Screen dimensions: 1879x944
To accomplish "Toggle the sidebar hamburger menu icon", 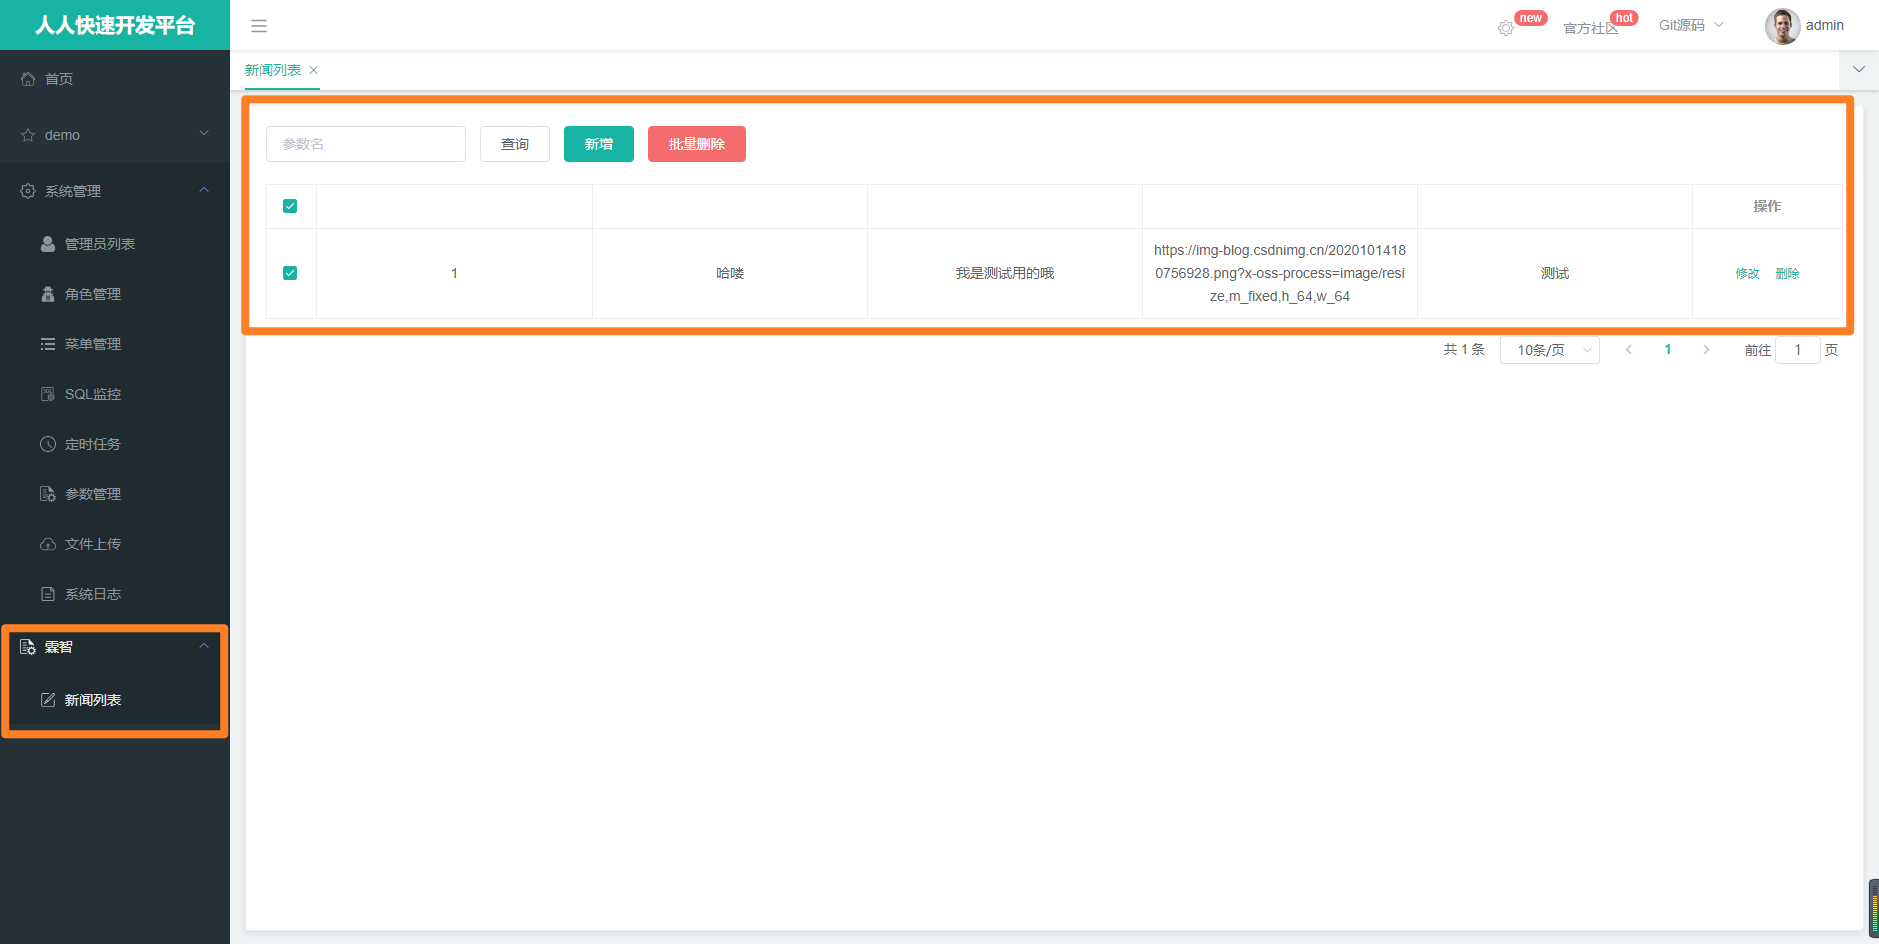I will [259, 26].
